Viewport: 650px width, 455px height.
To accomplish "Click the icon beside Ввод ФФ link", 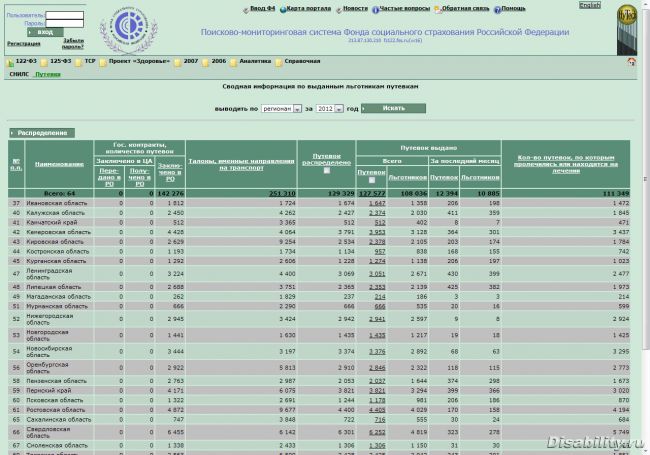I will (246, 10).
